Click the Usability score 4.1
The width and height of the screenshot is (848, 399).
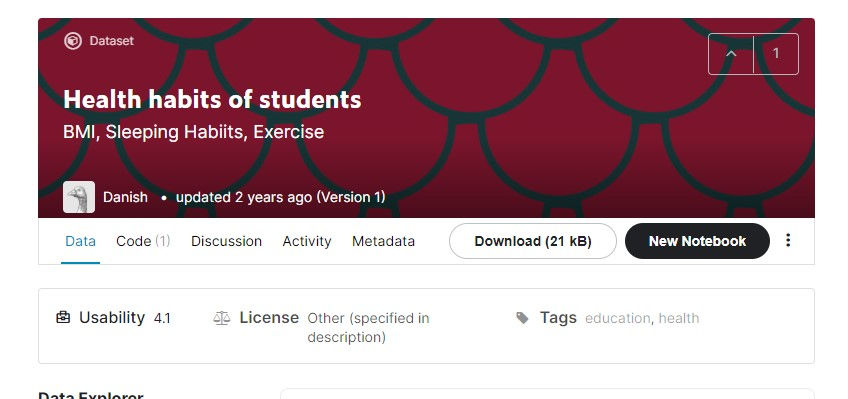(x=162, y=318)
